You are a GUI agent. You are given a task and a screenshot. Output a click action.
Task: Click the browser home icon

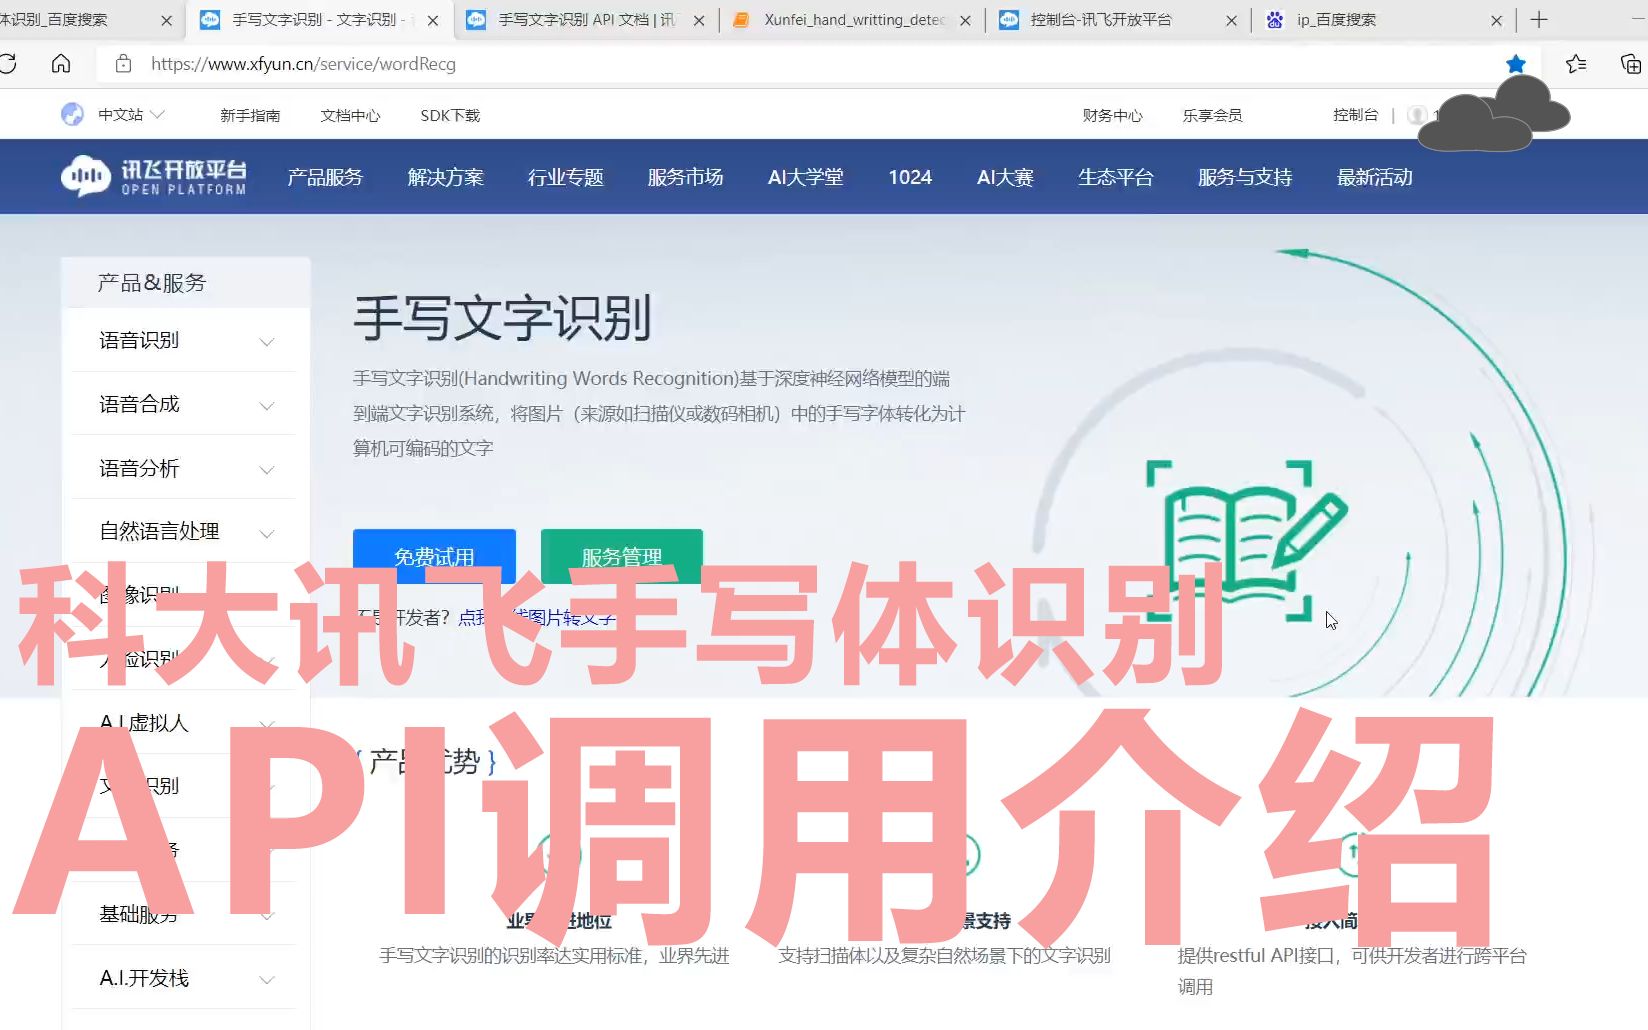click(61, 64)
